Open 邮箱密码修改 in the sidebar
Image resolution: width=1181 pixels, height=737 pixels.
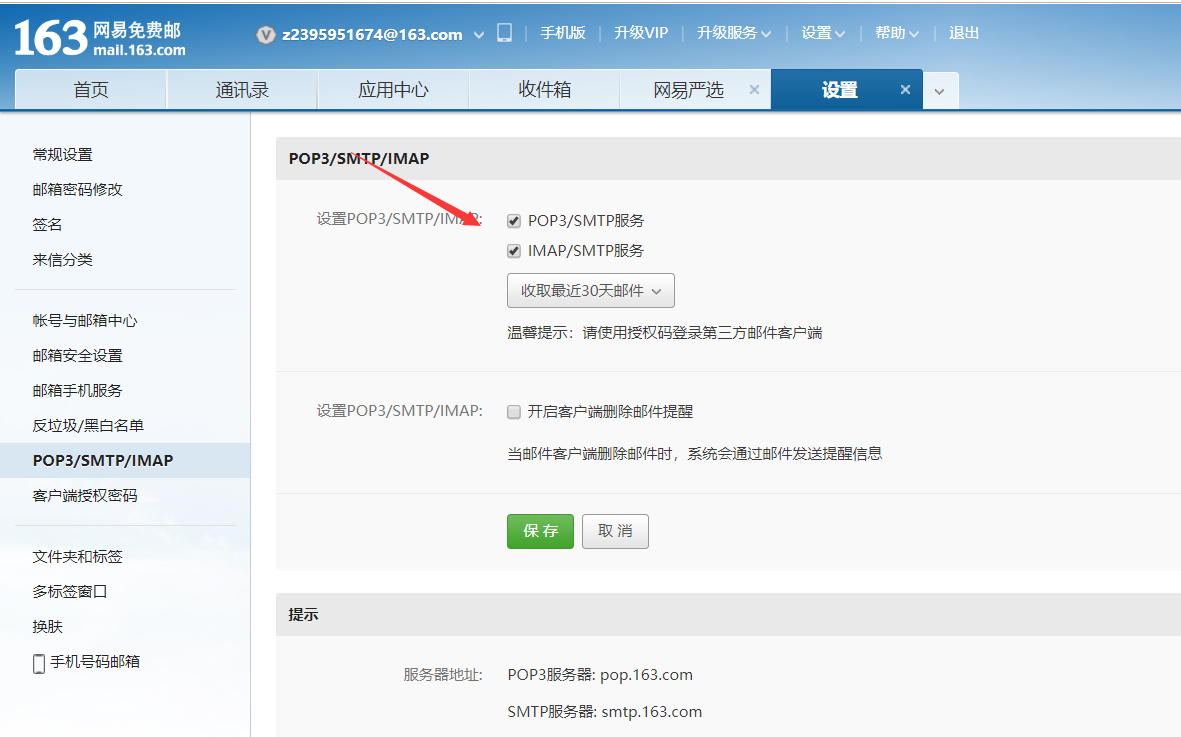click(78, 190)
